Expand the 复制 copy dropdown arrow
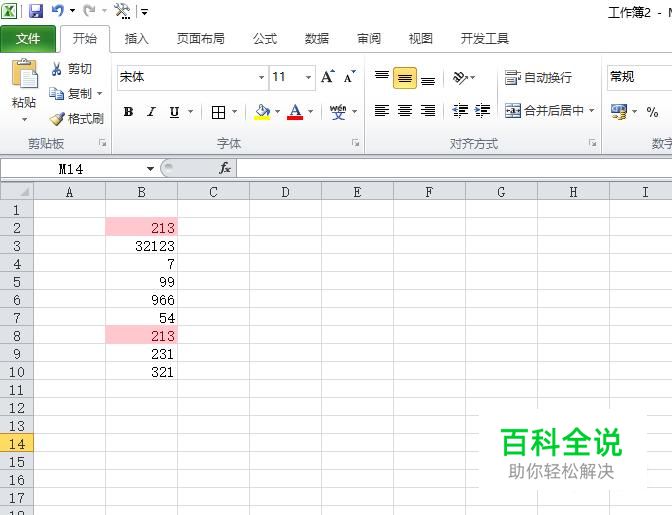This screenshot has width=672, height=515. tap(99, 93)
